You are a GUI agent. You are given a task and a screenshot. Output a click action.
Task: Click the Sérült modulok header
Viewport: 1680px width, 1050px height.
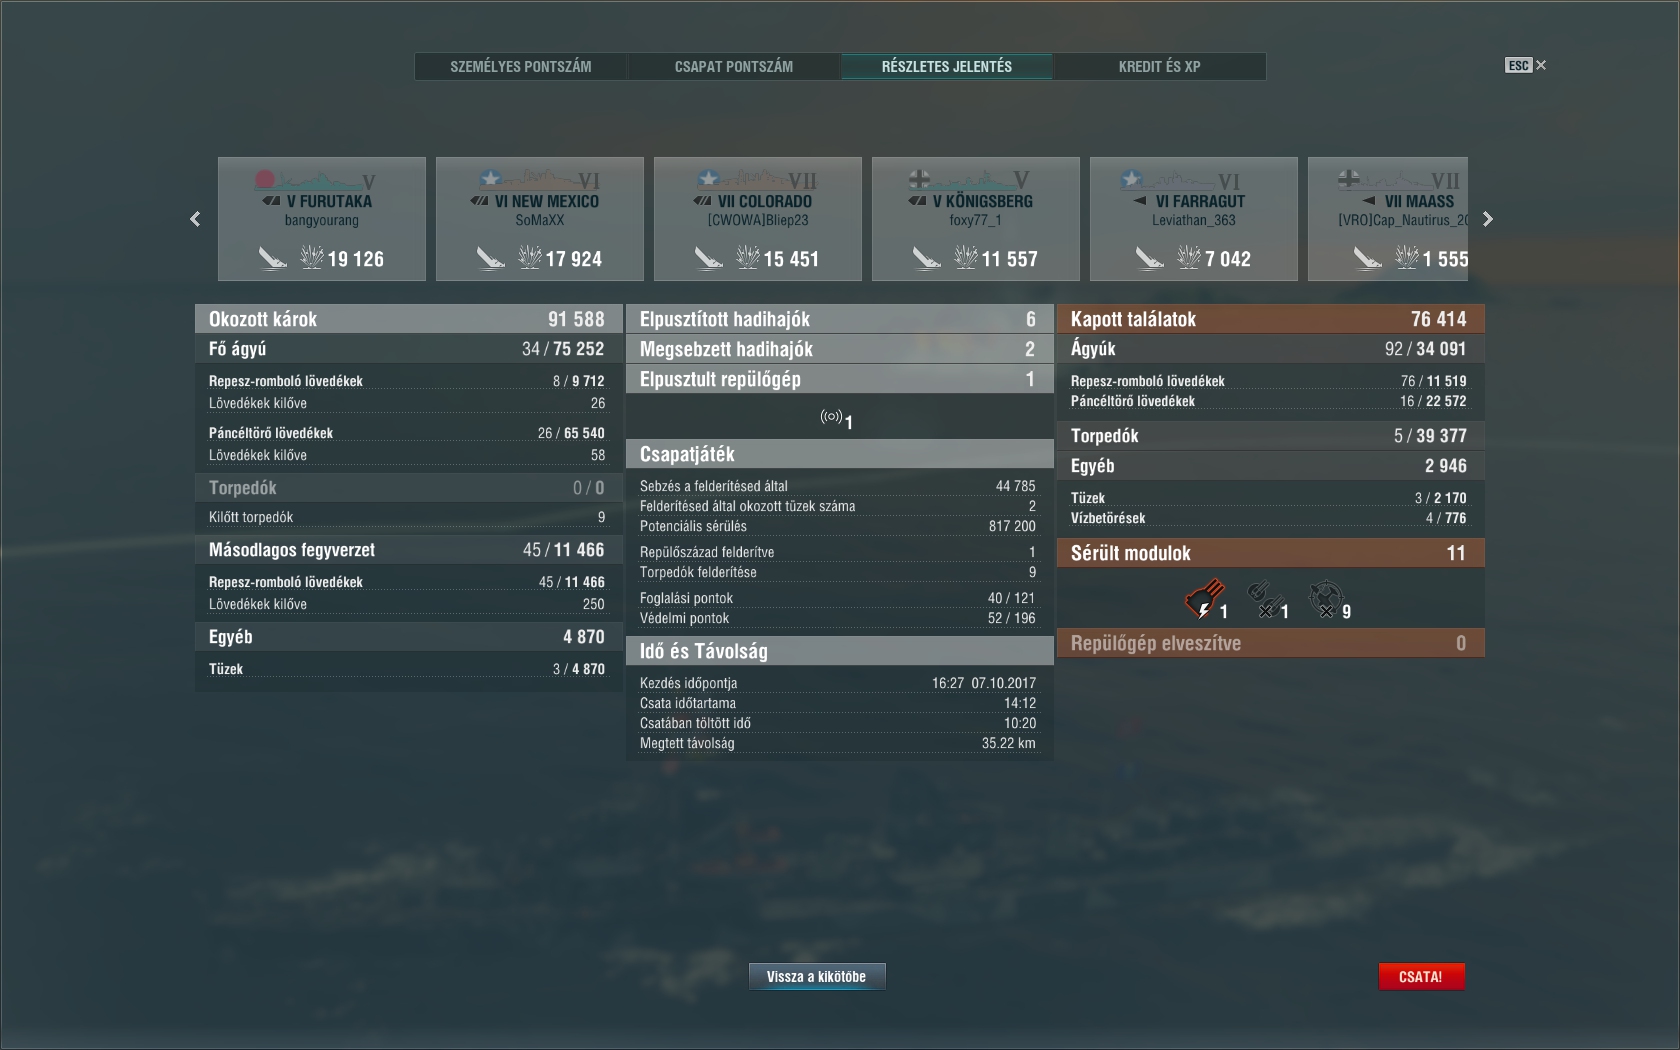(1270, 553)
